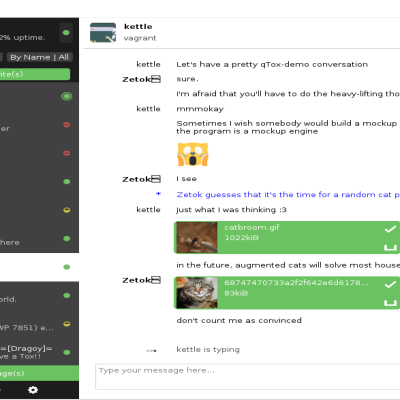Click the blue asterisk action marker
Viewport: 400px width, 400px height.
[x=158, y=194]
